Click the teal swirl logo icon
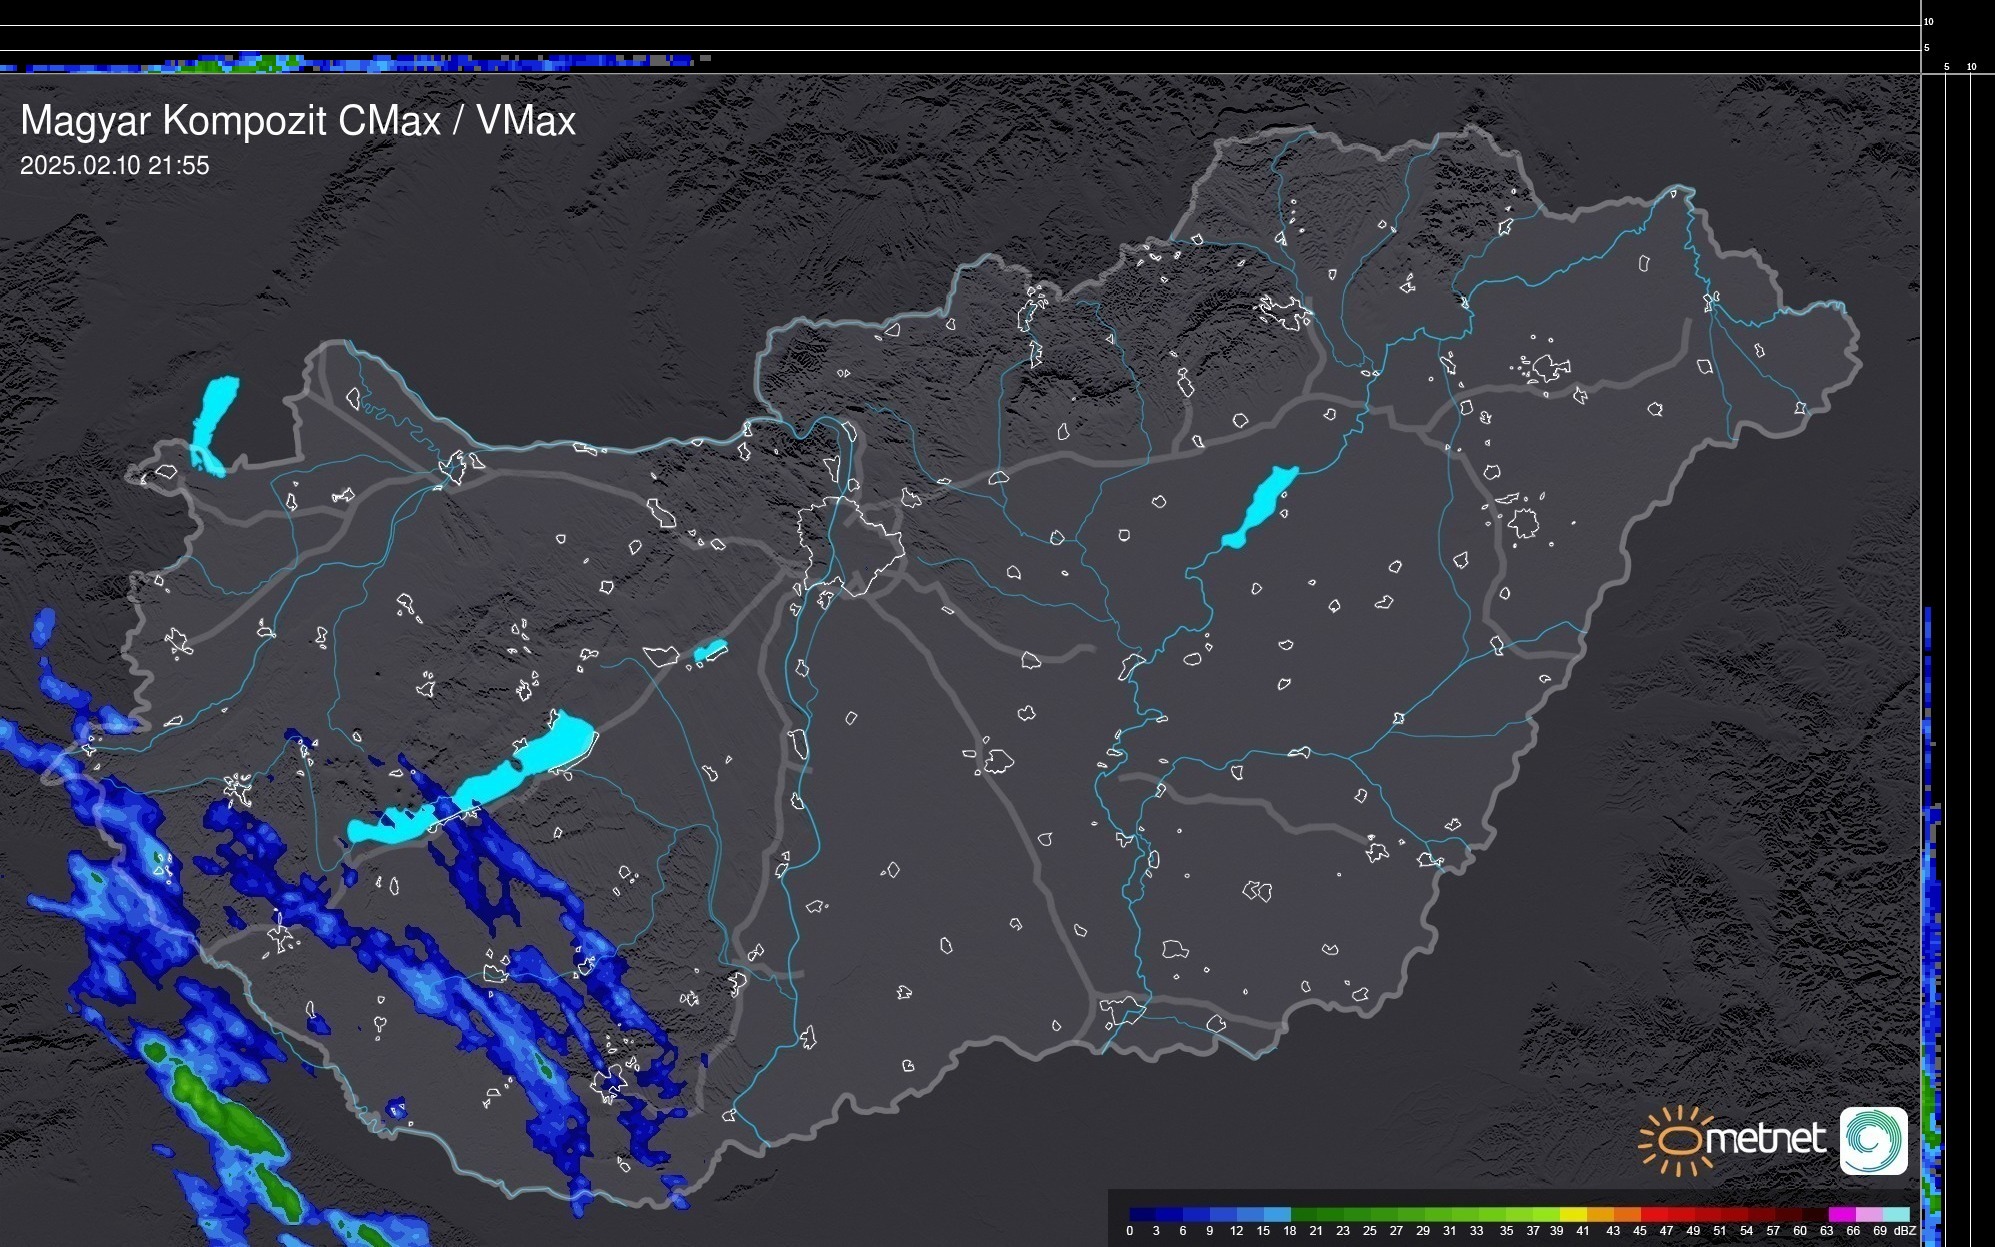1995x1247 pixels. point(1873,1141)
